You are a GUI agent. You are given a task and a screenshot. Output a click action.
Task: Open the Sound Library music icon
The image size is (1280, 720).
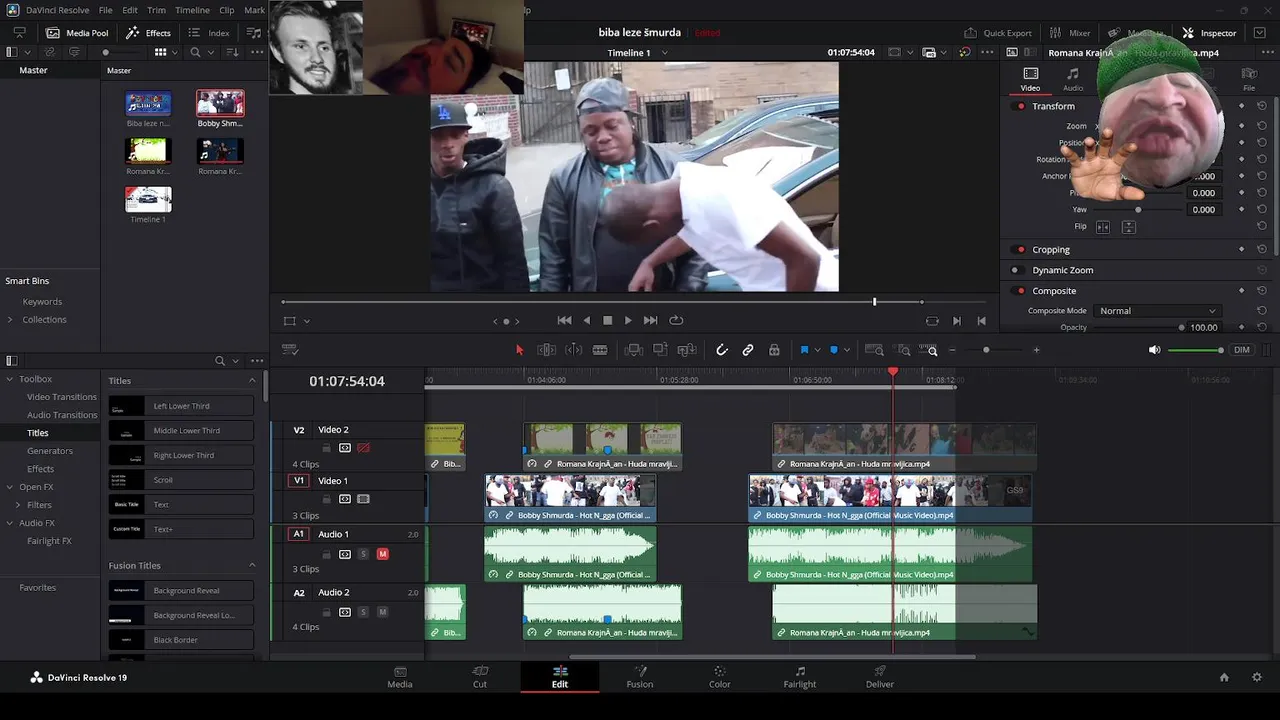click(254, 33)
